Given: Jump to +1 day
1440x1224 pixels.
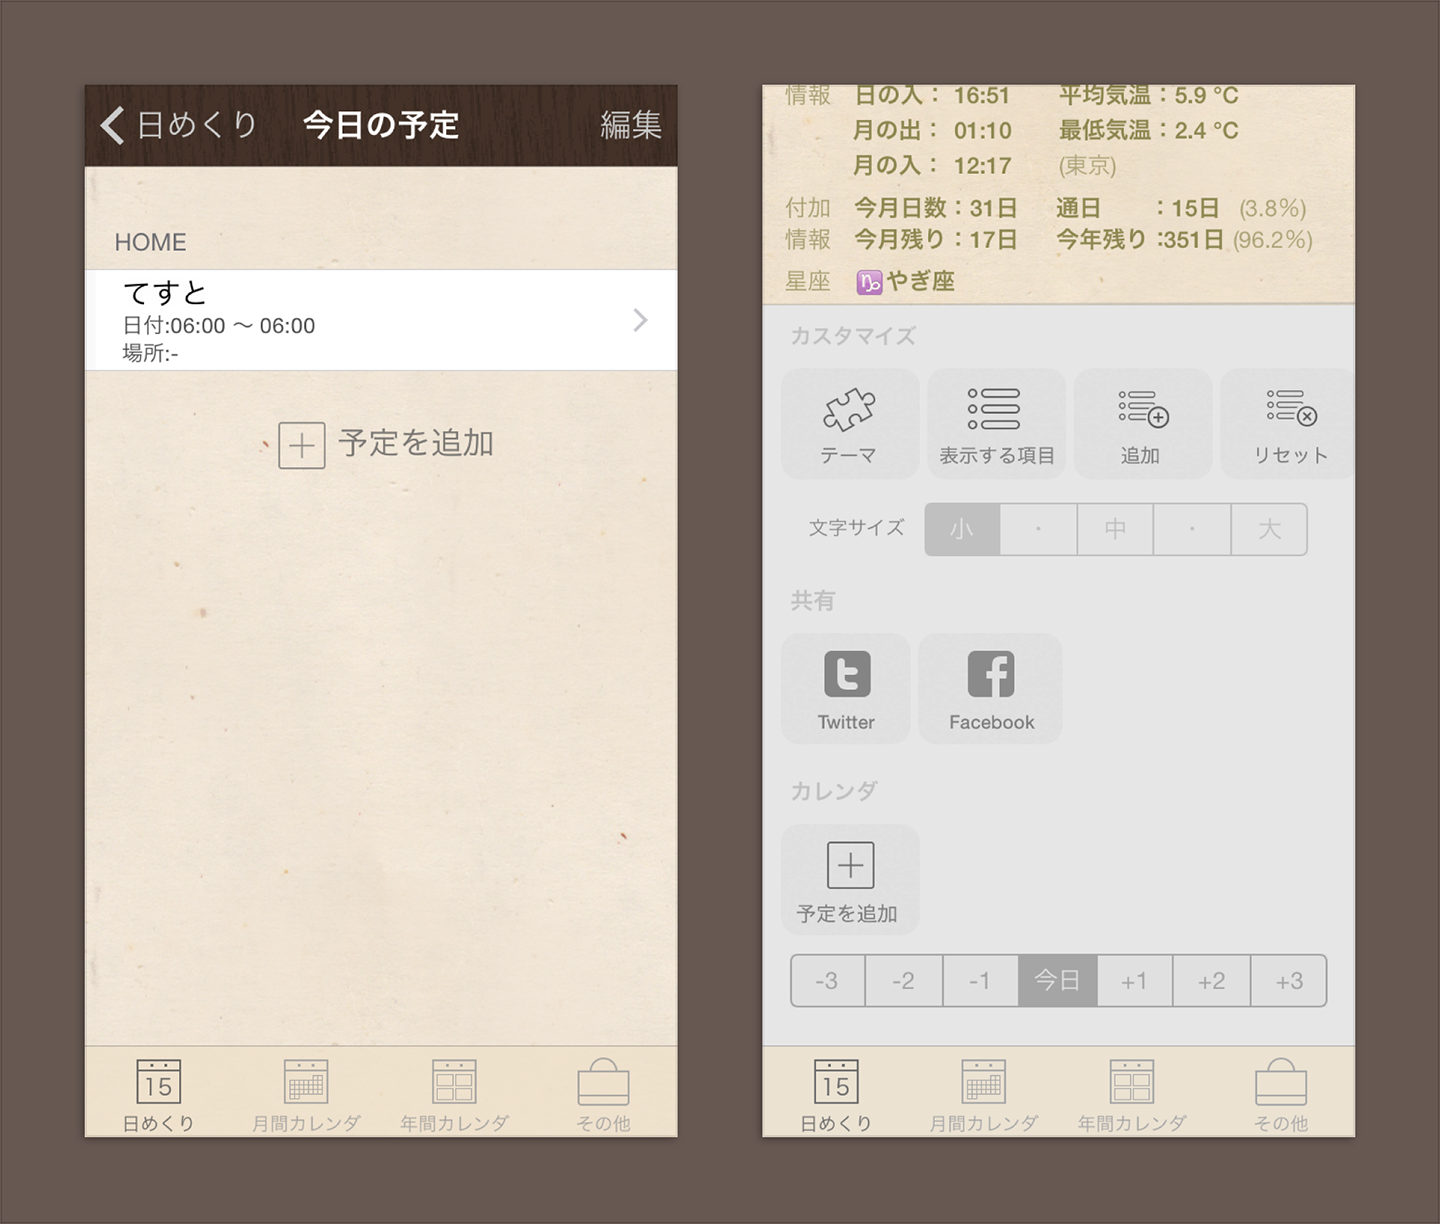Looking at the screenshot, I should [x=1134, y=981].
